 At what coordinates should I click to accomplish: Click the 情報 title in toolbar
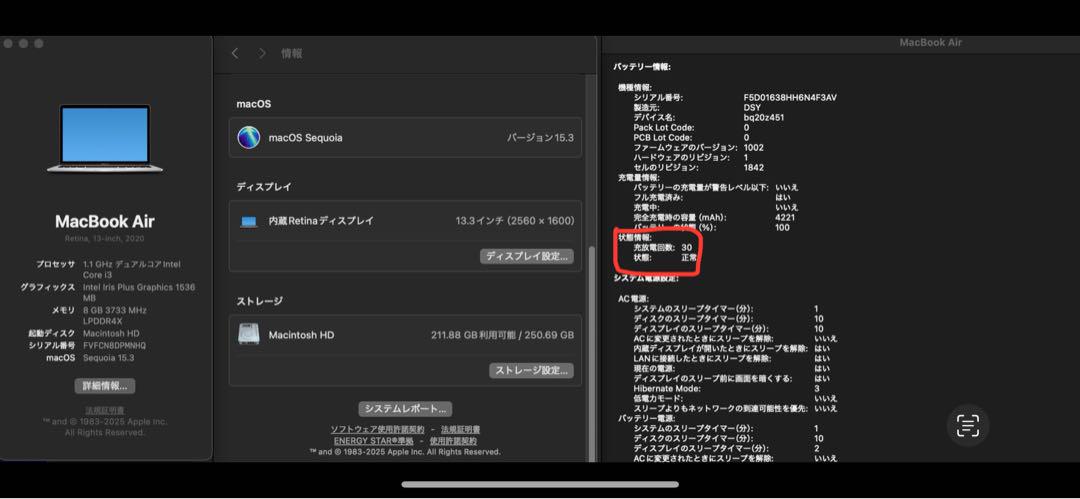tap(291, 53)
